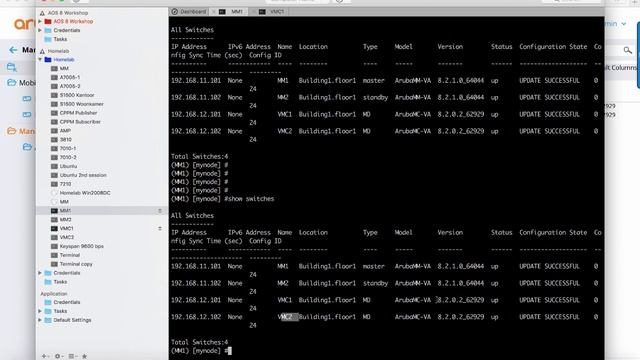Select the MM1 row in the sidebar
This screenshot has height=360, width=640.
(102, 211)
